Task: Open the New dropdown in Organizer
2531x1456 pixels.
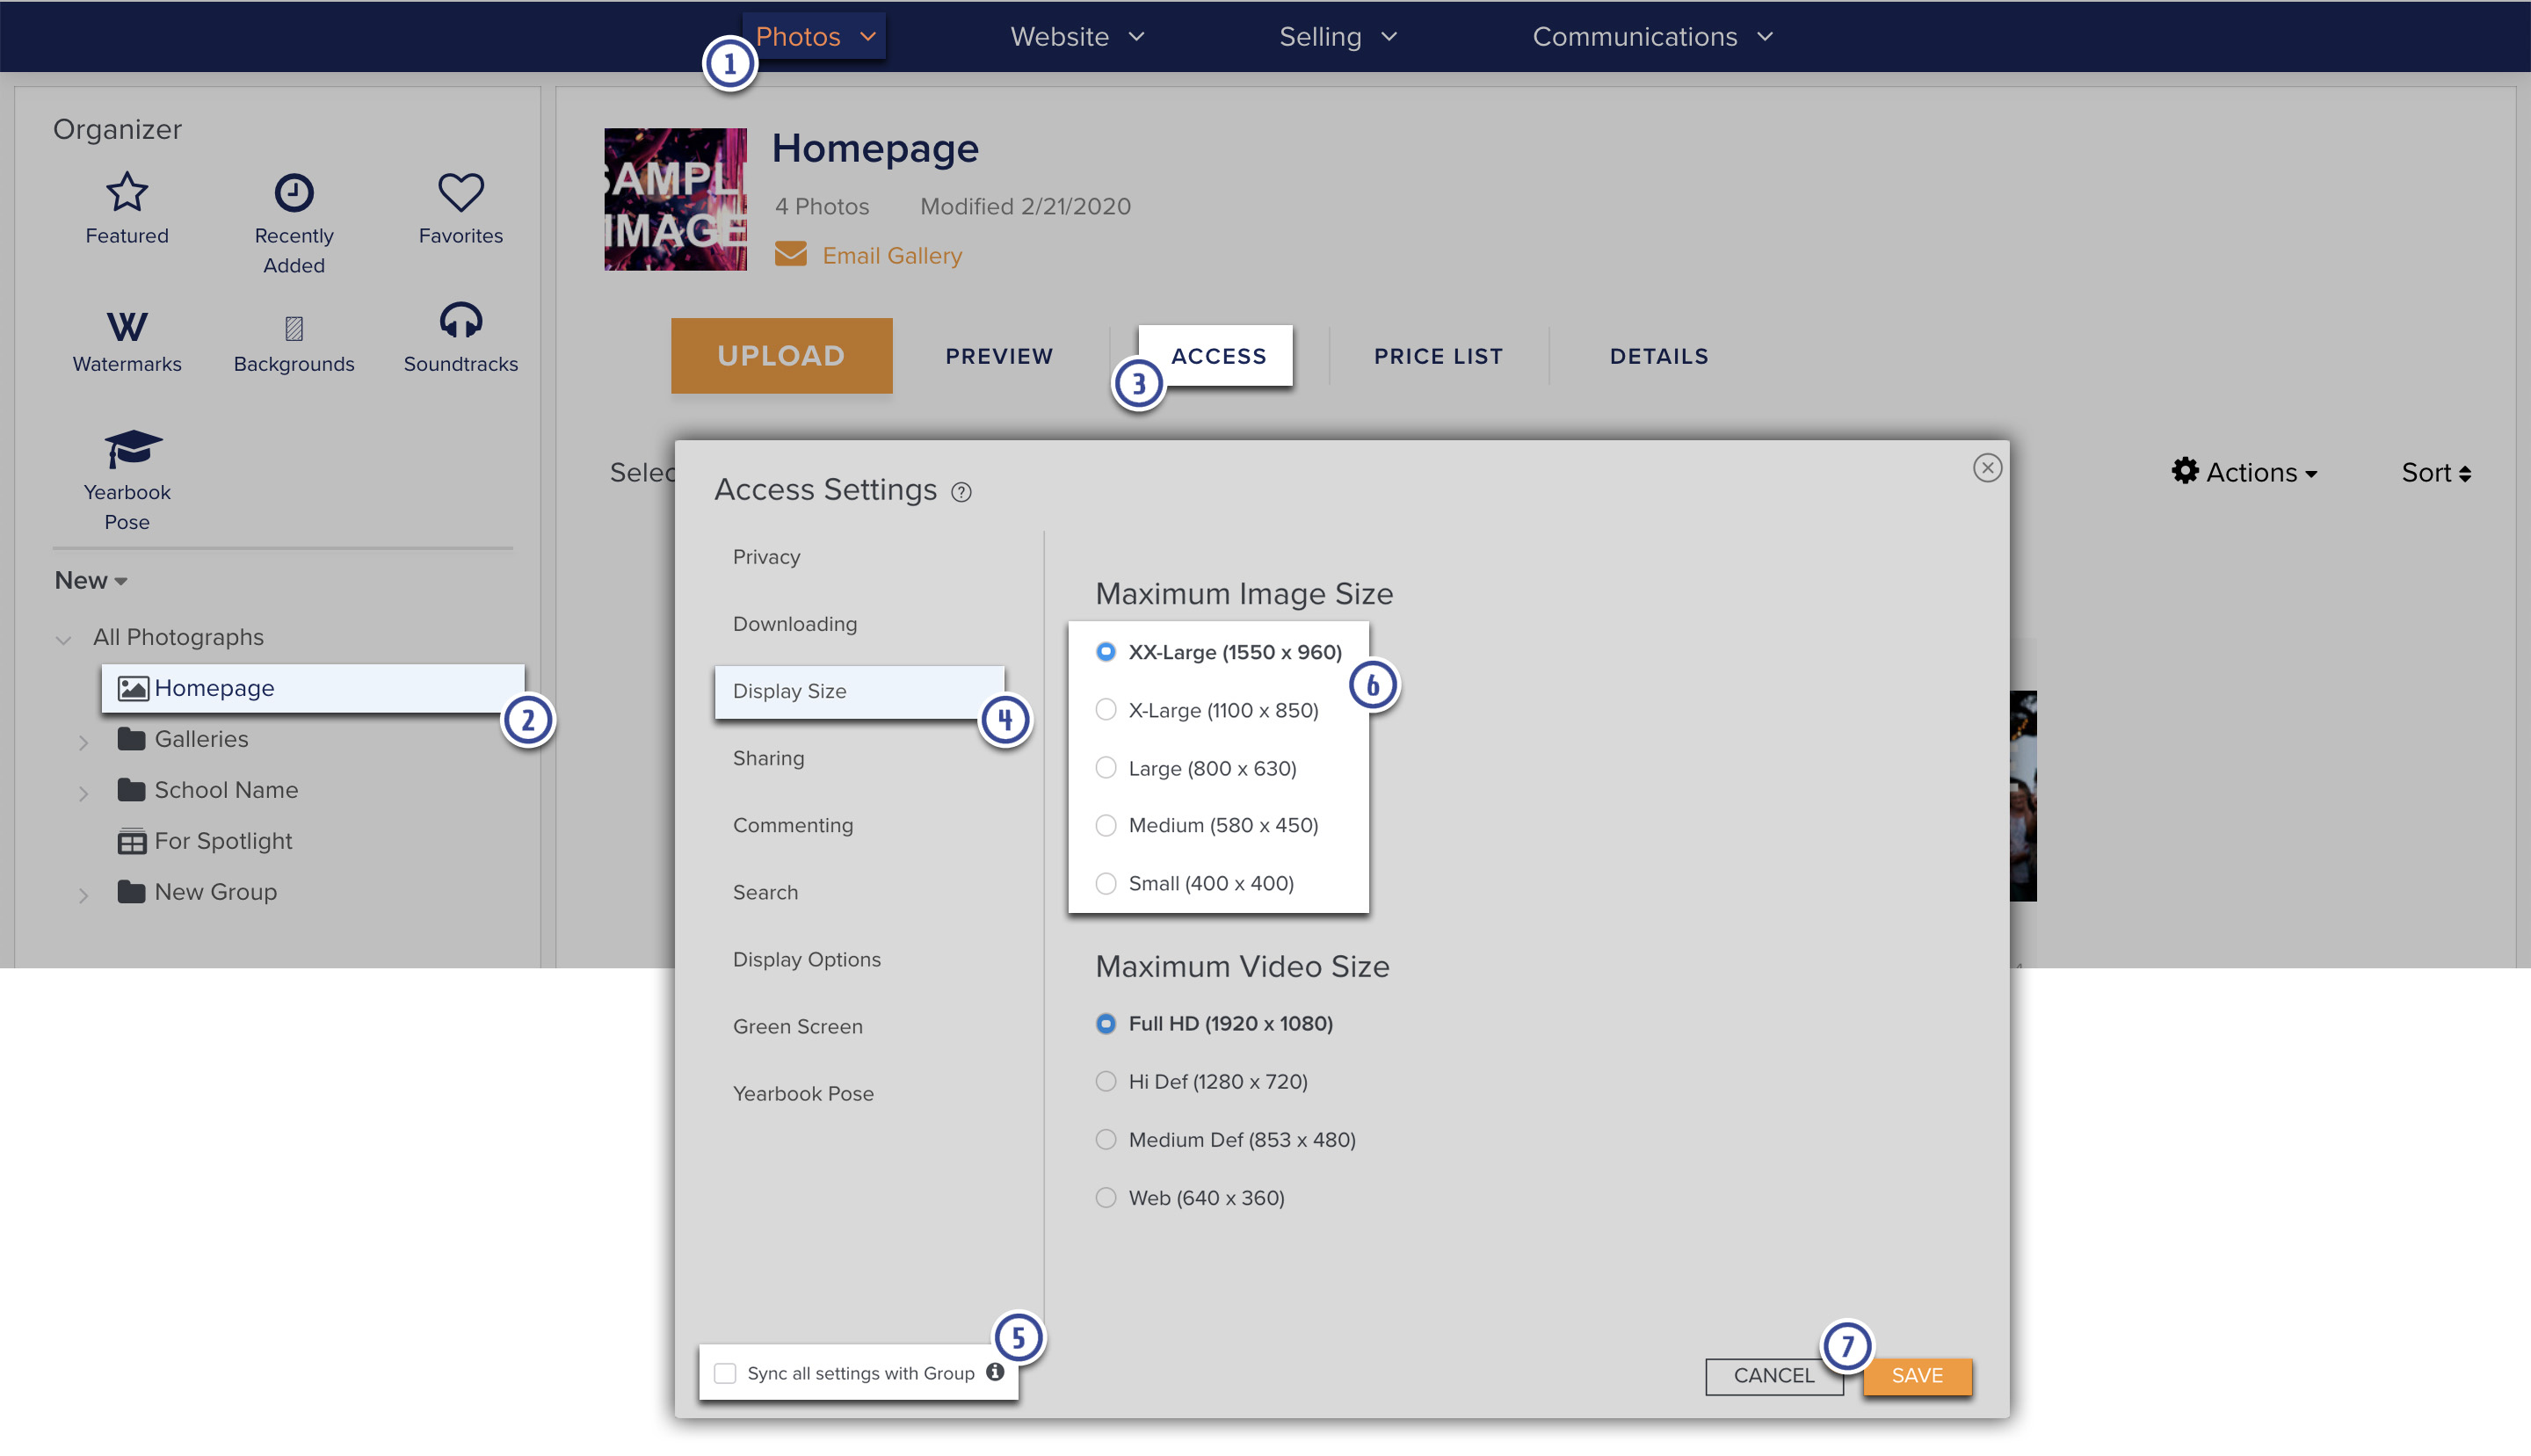Action: pyautogui.click(x=91, y=580)
